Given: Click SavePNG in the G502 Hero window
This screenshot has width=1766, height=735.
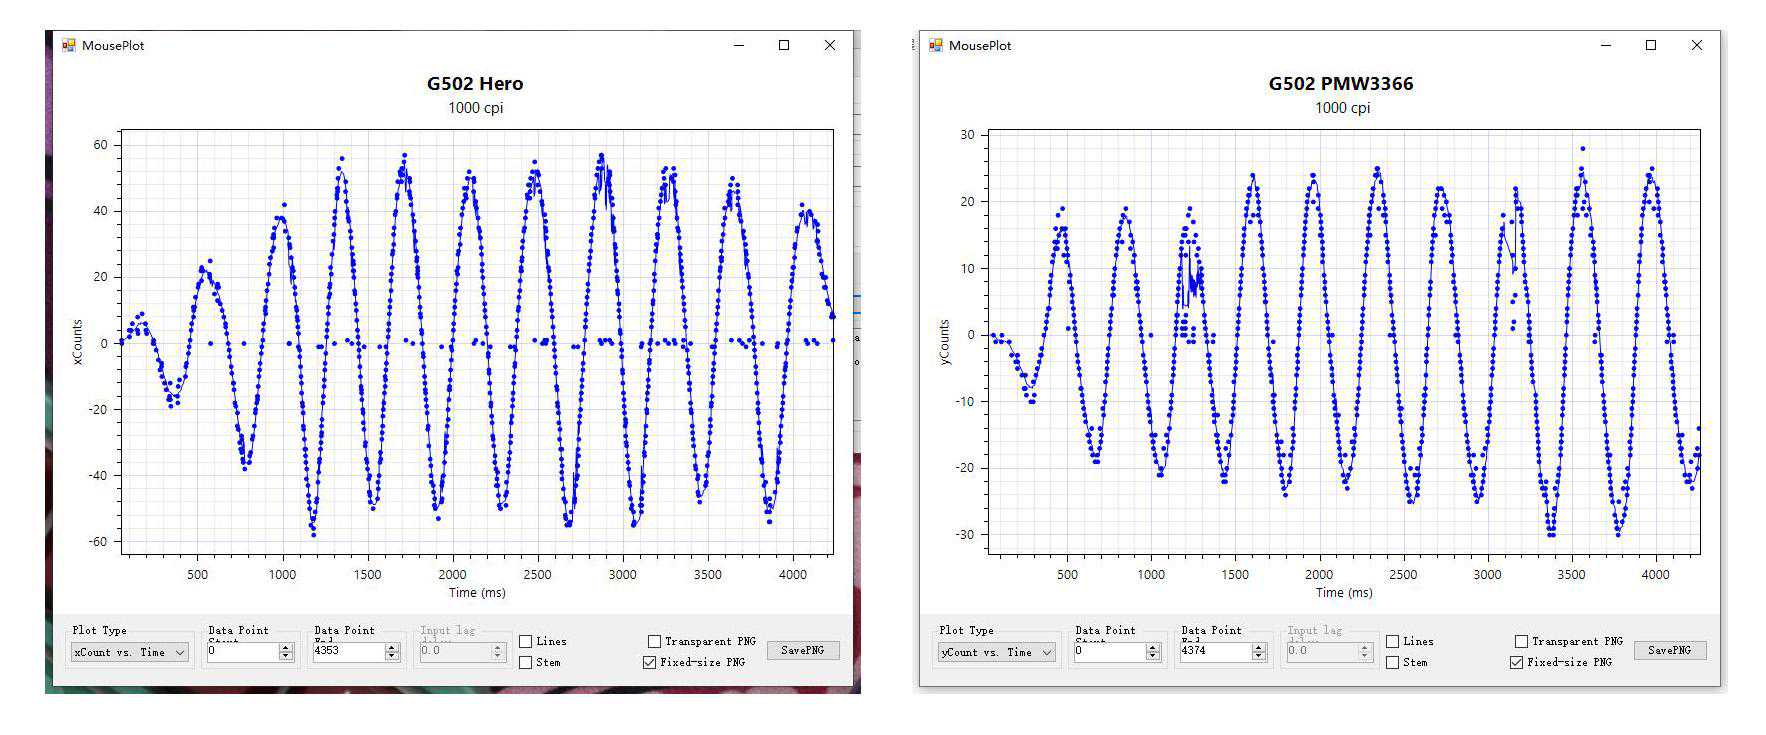Looking at the screenshot, I should coord(803,651).
